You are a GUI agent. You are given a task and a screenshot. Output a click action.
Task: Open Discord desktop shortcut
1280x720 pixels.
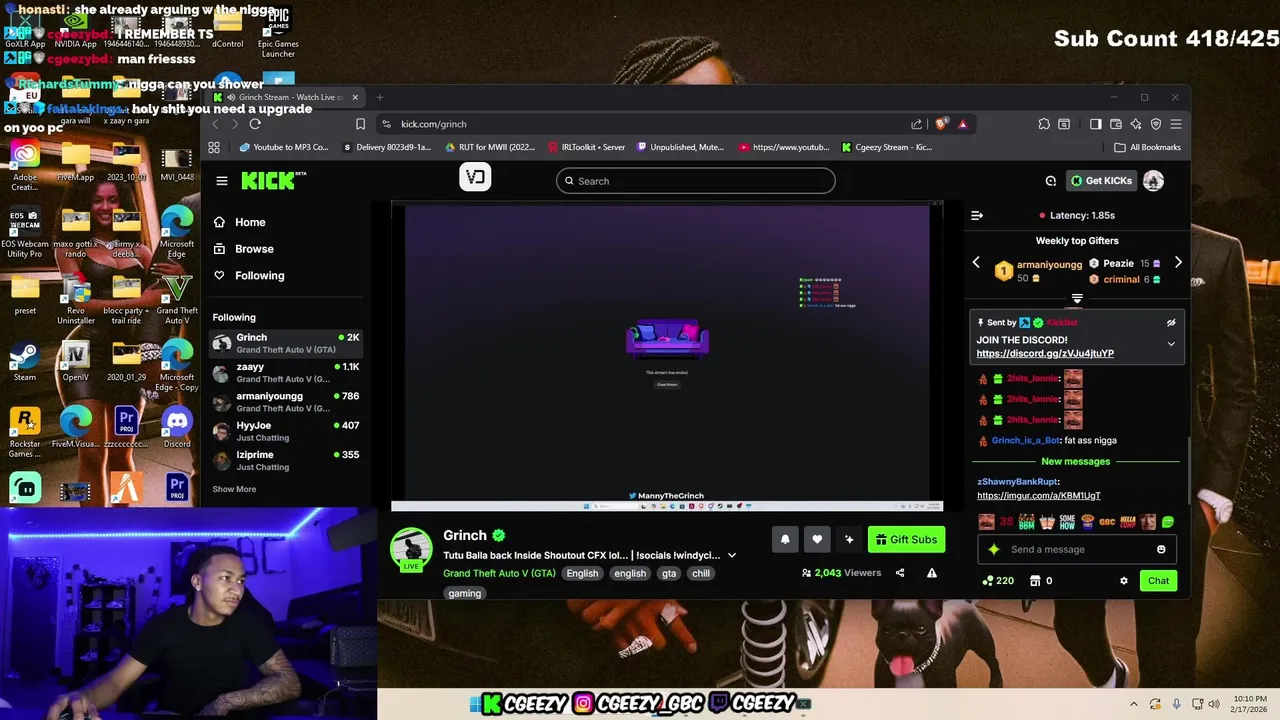177,428
